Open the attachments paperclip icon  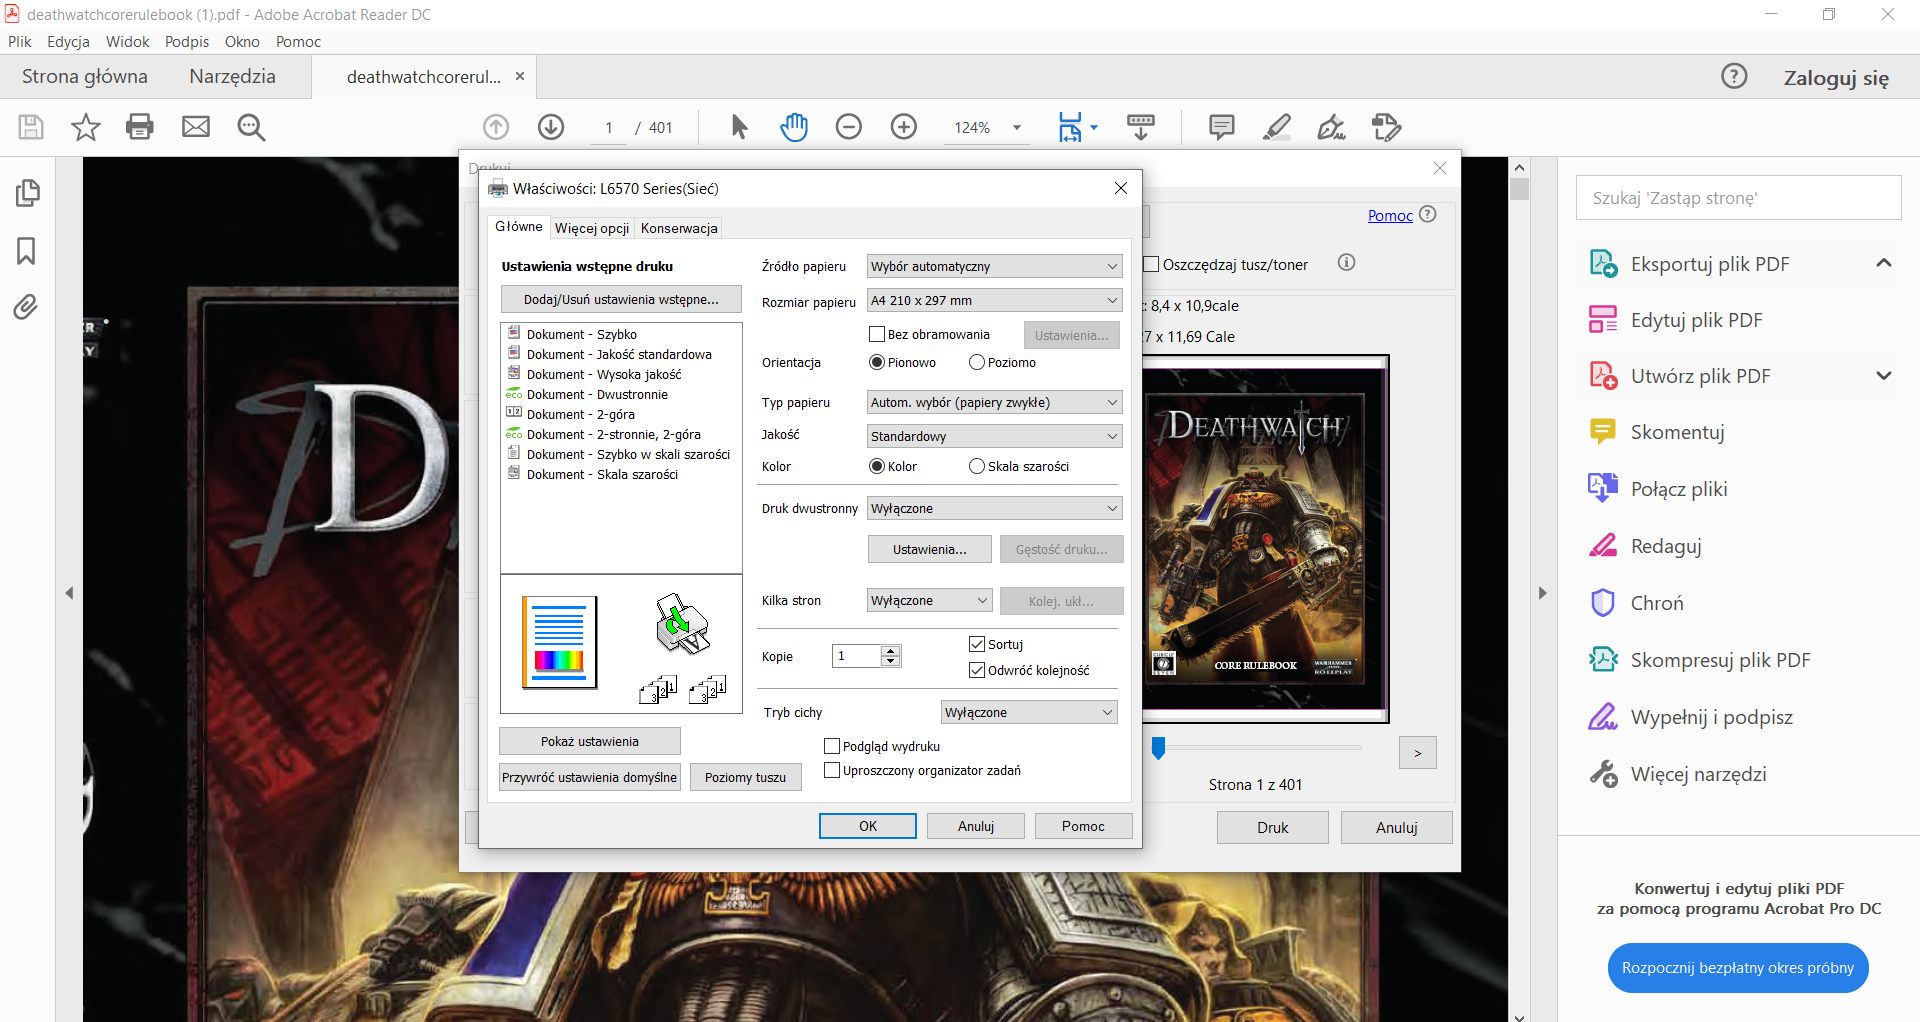(27, 306)
